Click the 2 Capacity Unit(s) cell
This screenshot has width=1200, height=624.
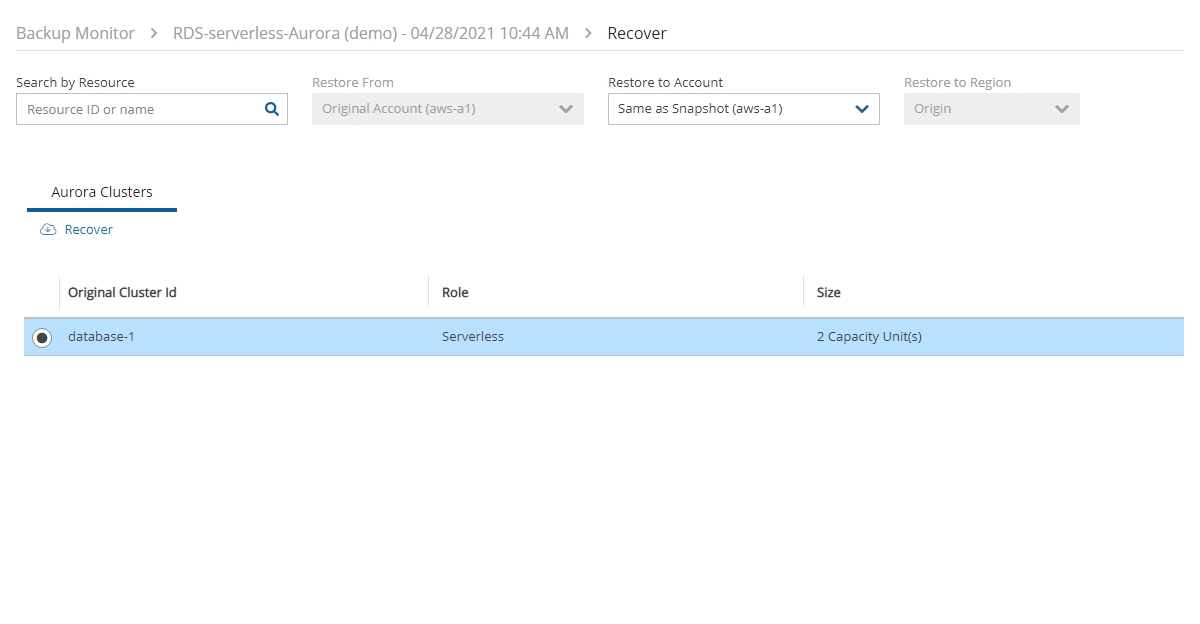click(x=869, y=337)
